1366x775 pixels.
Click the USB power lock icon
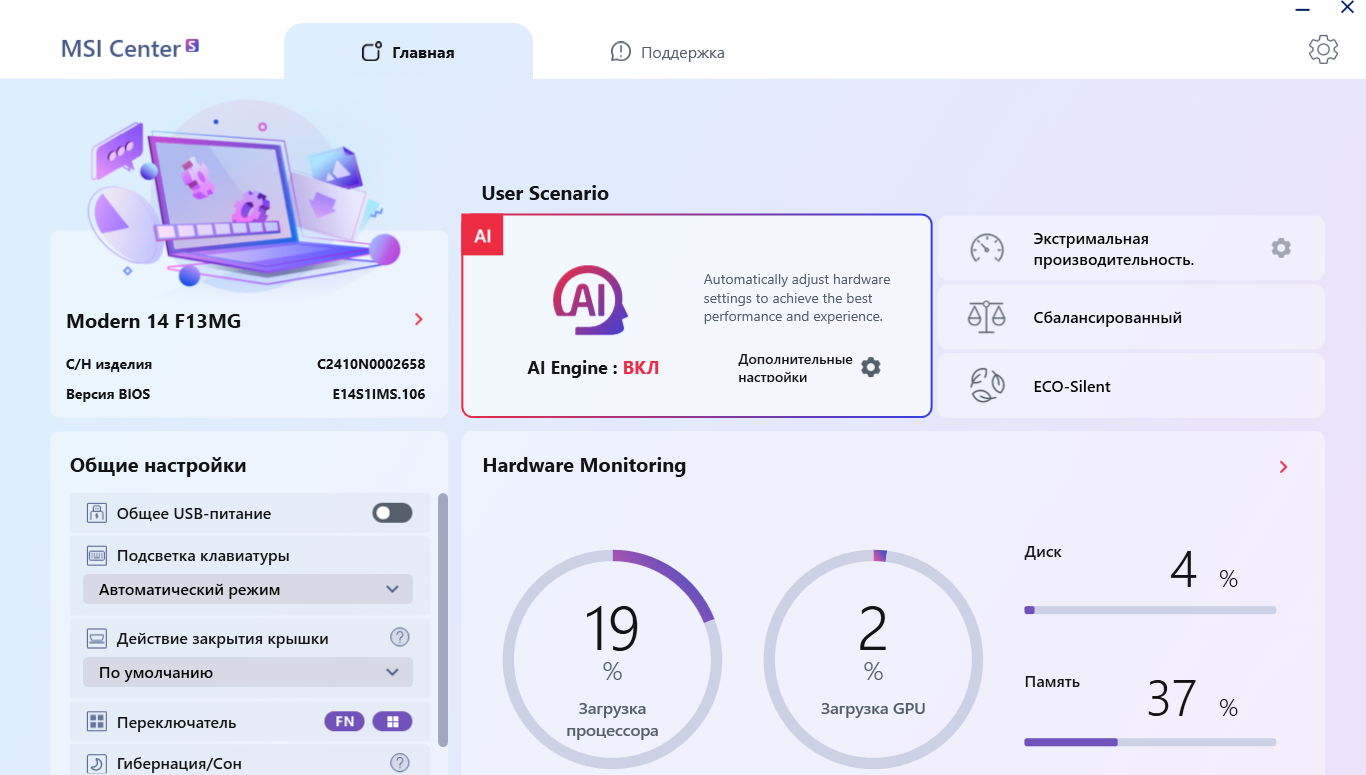pyautogui.click(x=97, y=513)
